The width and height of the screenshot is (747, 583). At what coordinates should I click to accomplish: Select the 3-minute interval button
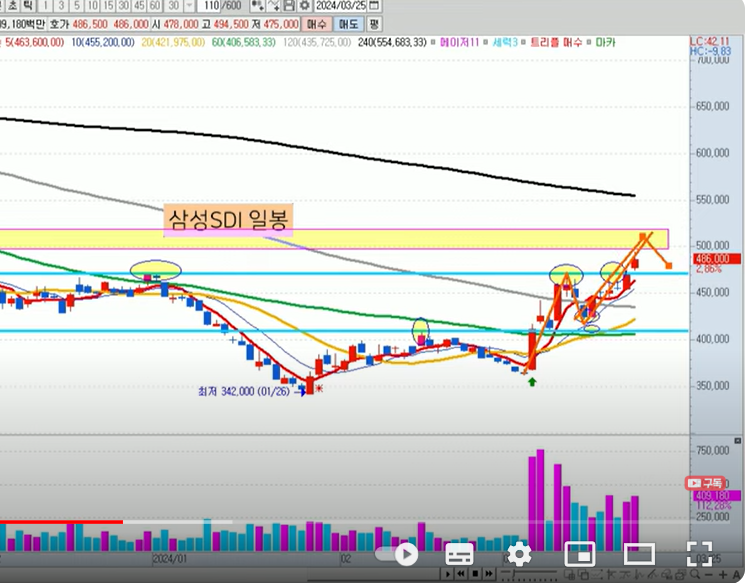click(x=61, y=5)
